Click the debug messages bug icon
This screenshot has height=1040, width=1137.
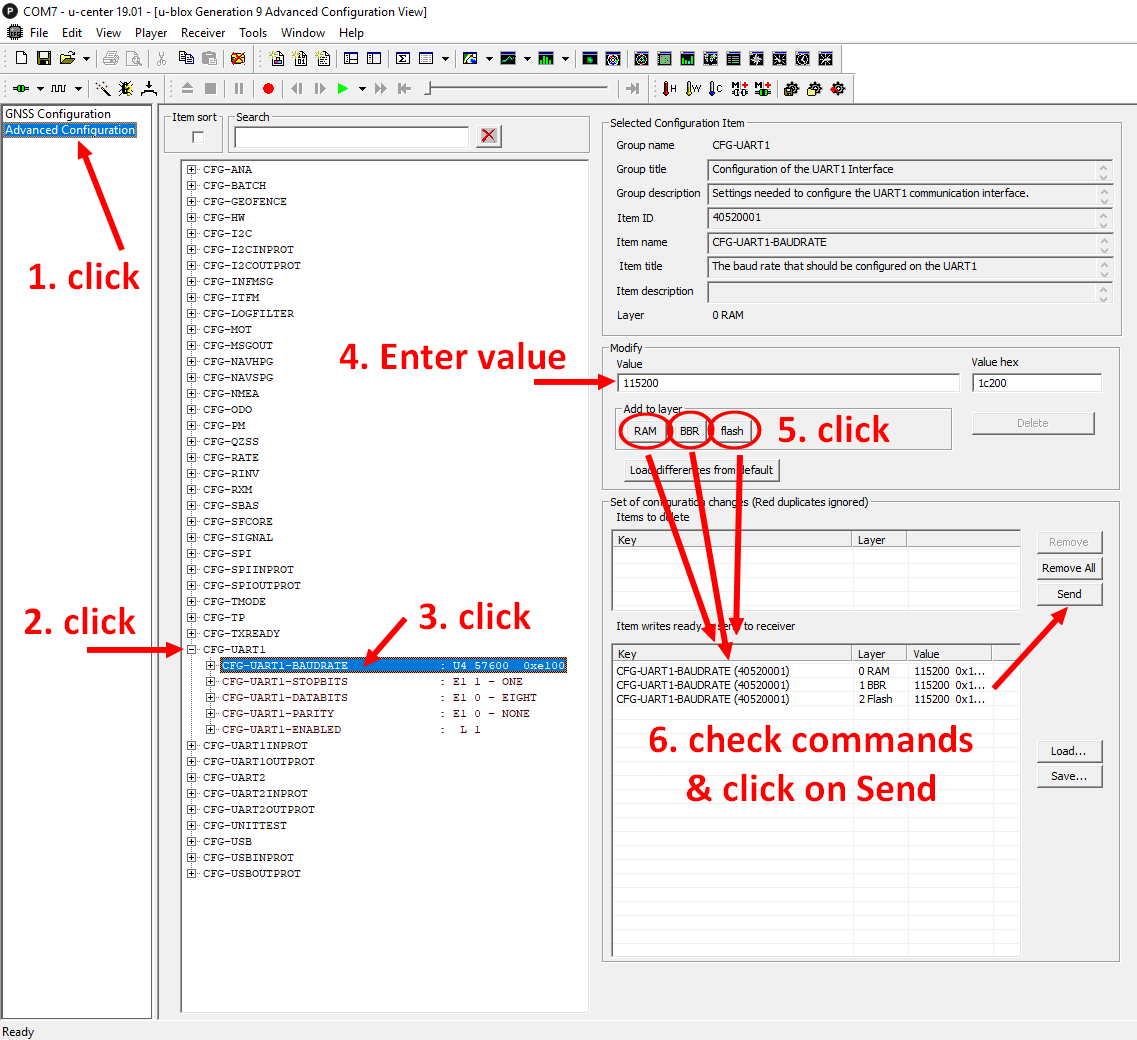pos(125,88)
